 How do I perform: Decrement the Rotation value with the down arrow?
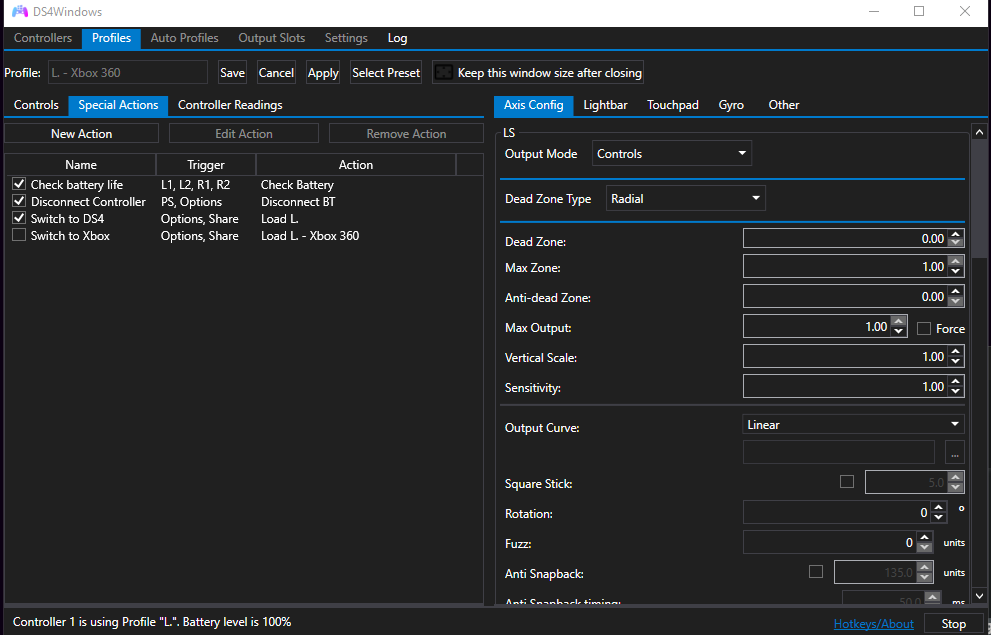point(938,517)
